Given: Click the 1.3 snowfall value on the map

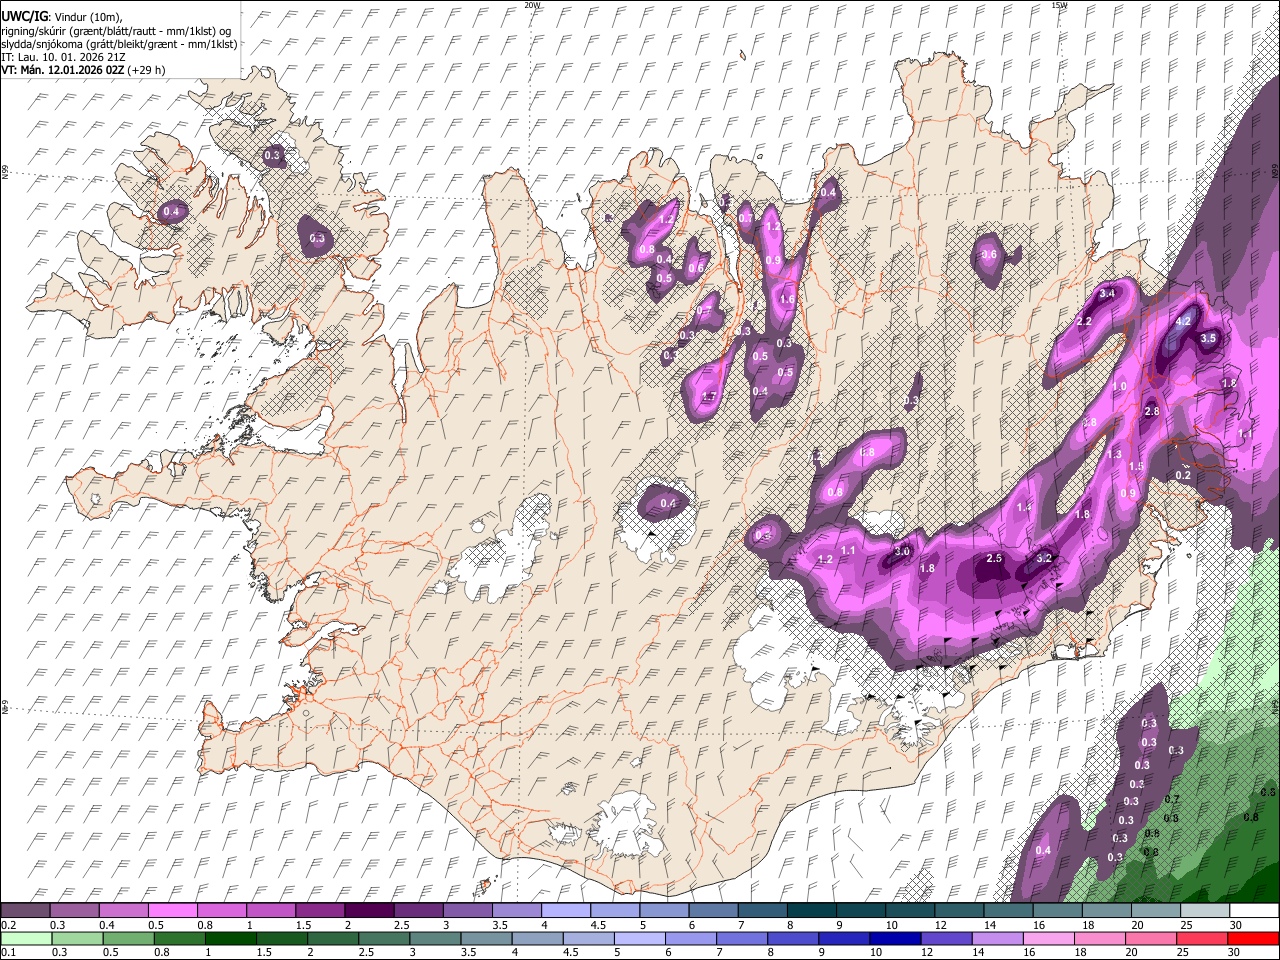Looking at the screenshot, I should tap(1115, 454).
